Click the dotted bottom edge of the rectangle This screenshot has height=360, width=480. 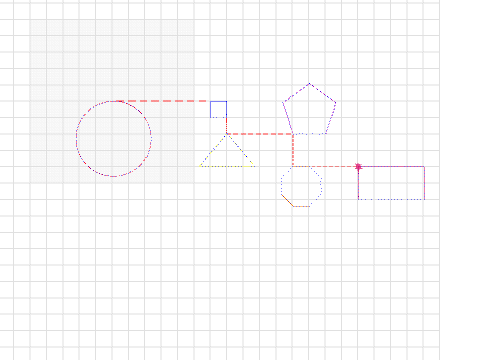pyautogui.click(x=391, y=200)
